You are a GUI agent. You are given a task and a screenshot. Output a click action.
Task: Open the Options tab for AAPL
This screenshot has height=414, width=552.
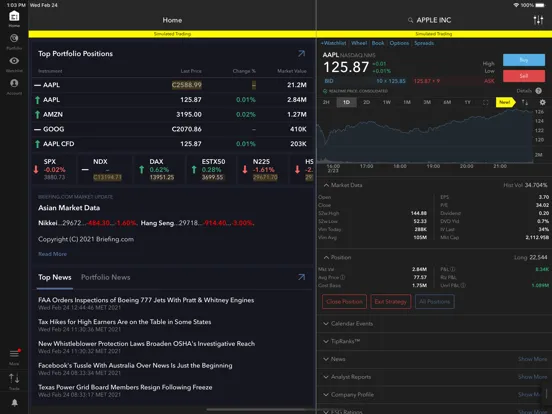click(399, 43)
